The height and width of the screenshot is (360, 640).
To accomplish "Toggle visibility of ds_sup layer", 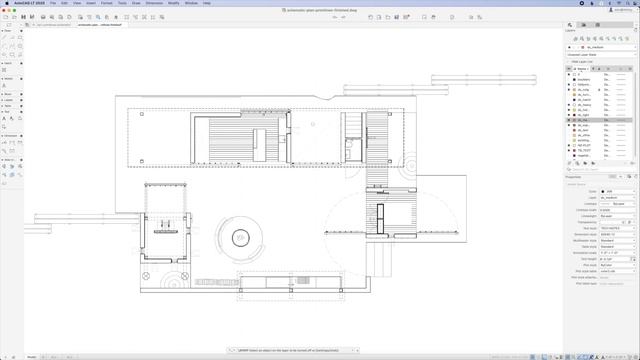I will (x=569, y=125).
